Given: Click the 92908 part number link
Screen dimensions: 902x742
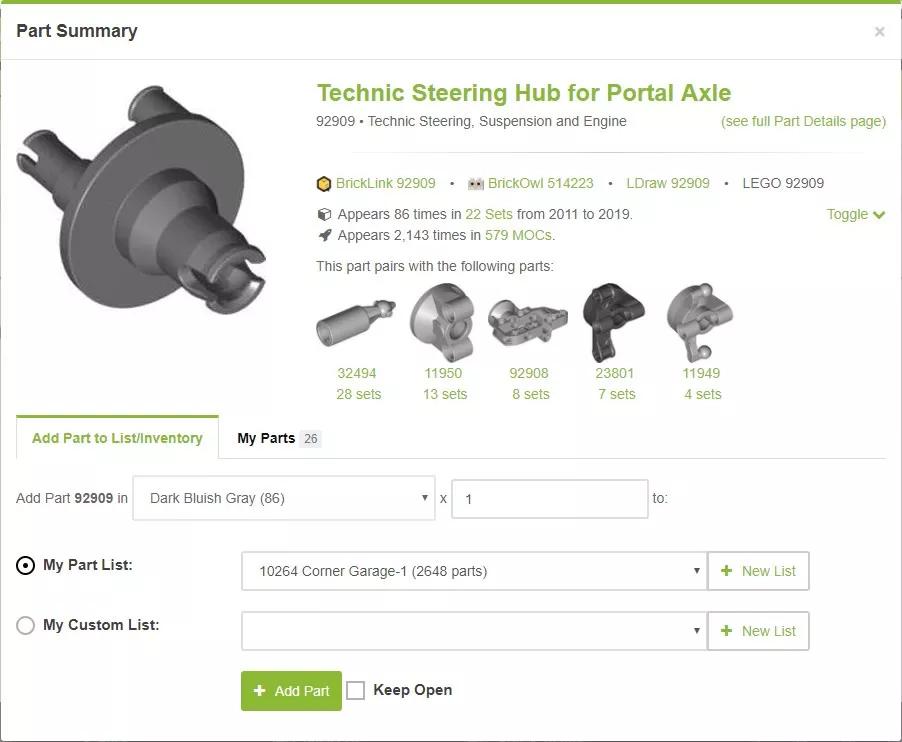Looking at the screenshot, I should click(x=529, y=373).
